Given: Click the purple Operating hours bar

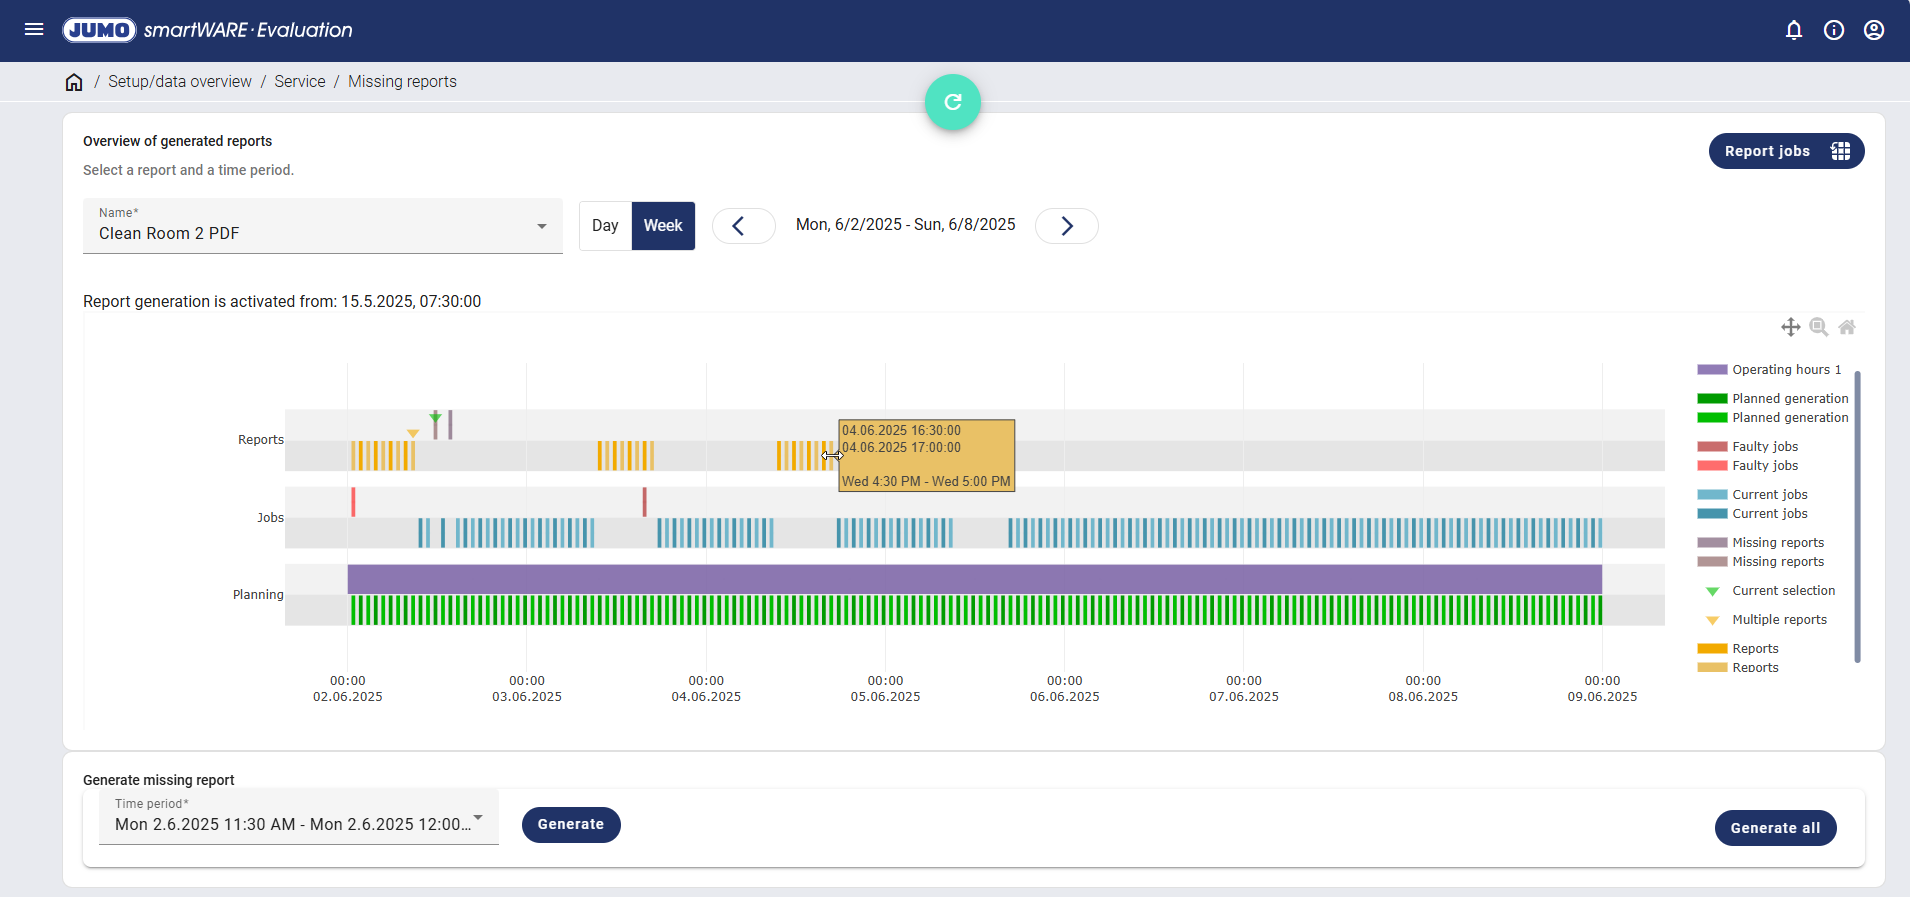Looking at the screenshot, I should click(x=974, y=579).
